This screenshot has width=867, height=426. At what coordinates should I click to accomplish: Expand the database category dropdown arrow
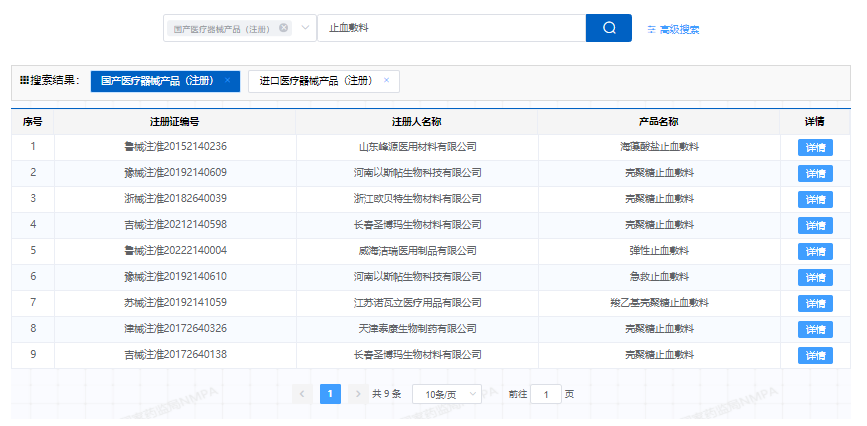coord(305,28)
